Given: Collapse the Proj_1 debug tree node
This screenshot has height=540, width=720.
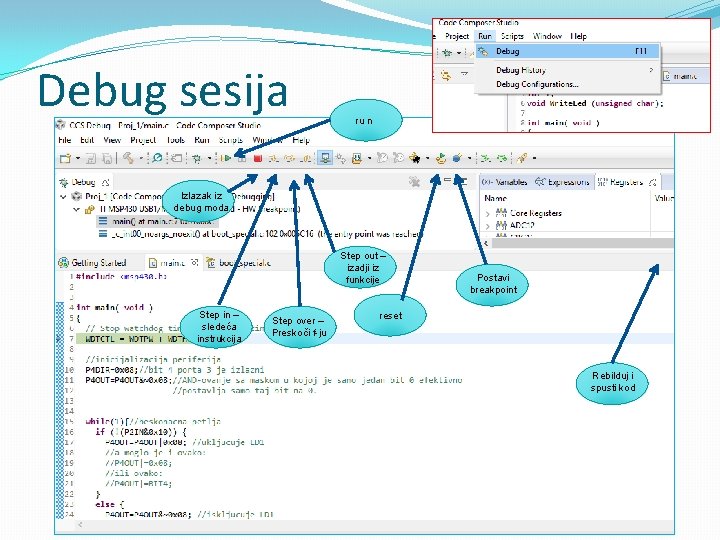Looking at the screenshot, I should (x=63, y=197).
